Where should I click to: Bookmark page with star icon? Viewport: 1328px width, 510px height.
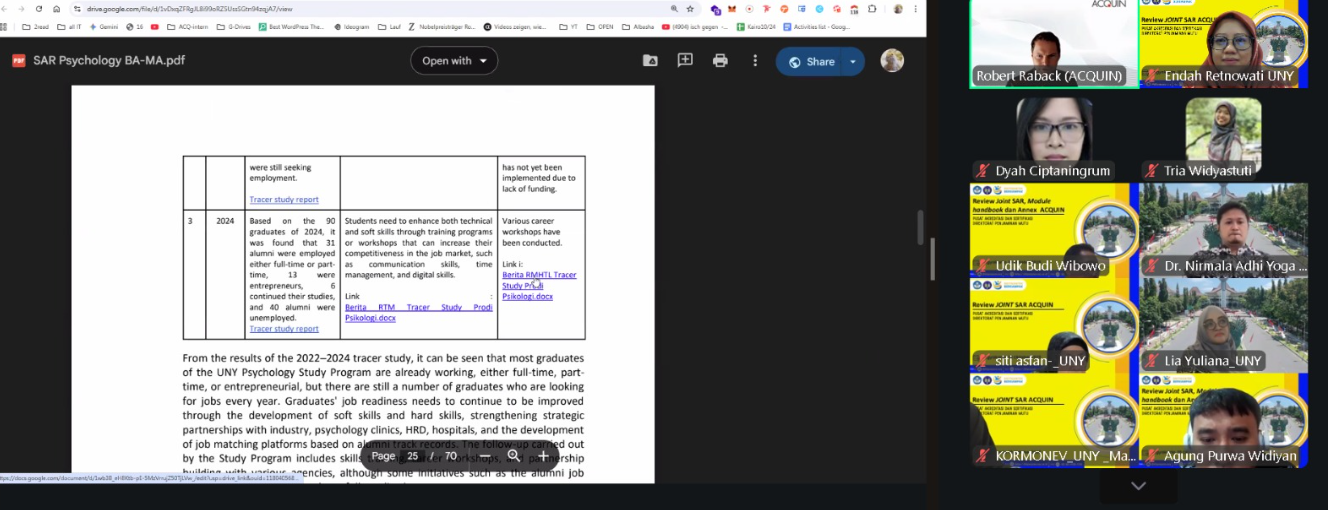(690, 9)
